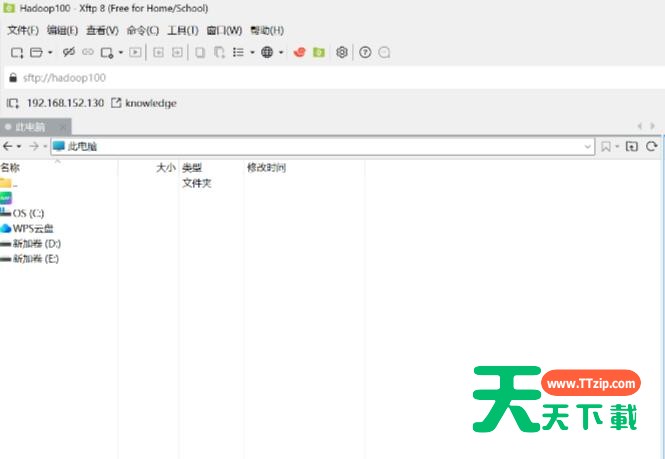Click the open terminal play icon
665x459 pixels.
135,52
